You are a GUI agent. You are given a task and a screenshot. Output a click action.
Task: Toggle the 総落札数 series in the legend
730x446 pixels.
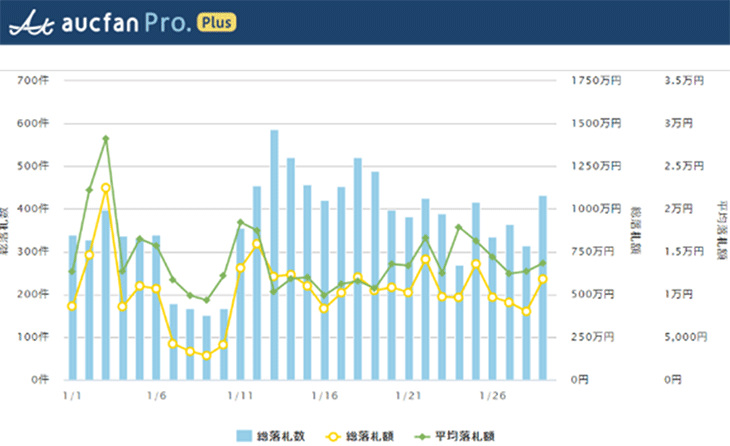click(270, 436)
